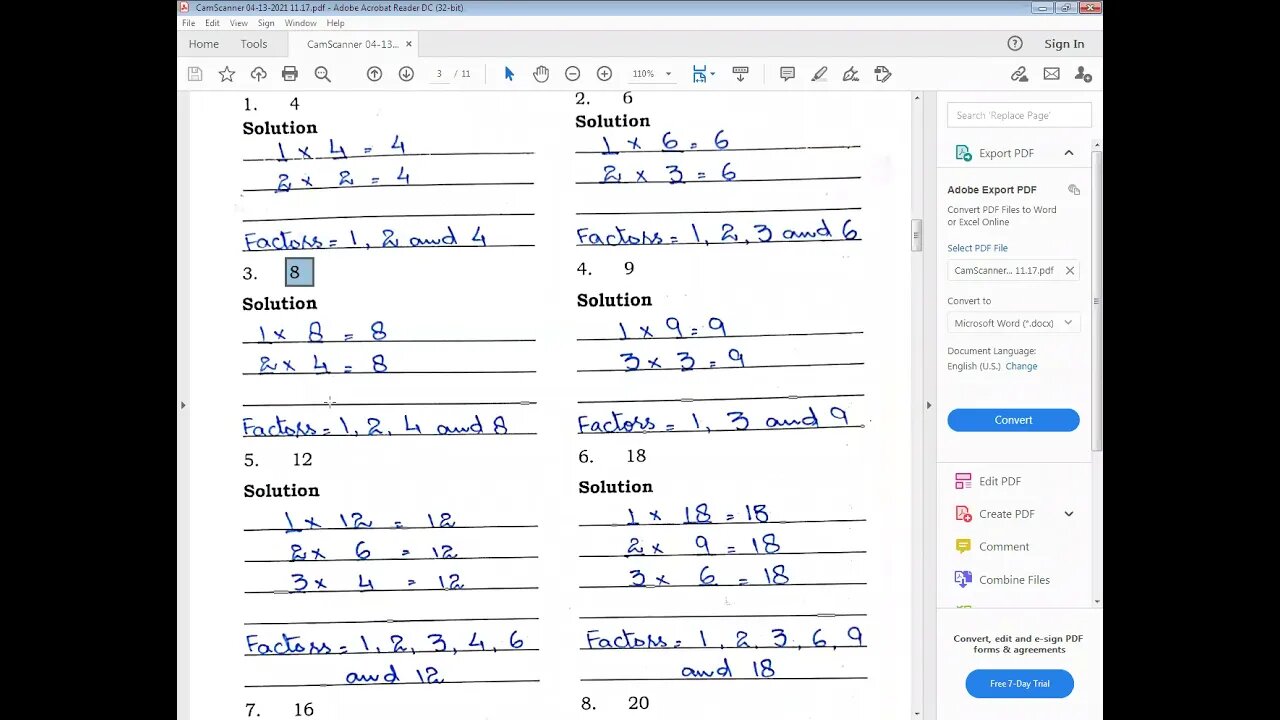Click the Search 'Replace Page' field
This screenshot has width=1280, height=720.
(1019, 115)
